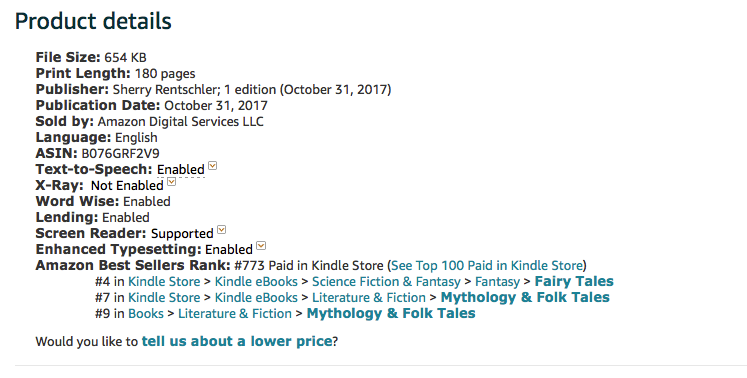Click the dashed-underlined Enabled text for Text-to-Speech
Viewport: 747px width, 378px height.
pos(181,170)
